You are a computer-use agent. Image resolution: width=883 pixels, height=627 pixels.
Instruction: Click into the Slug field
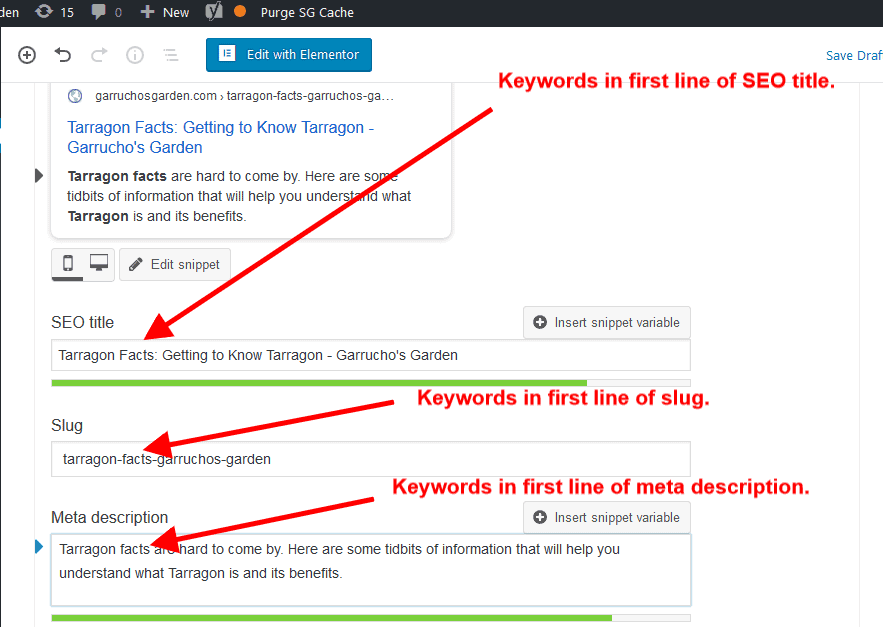point(371,459)
